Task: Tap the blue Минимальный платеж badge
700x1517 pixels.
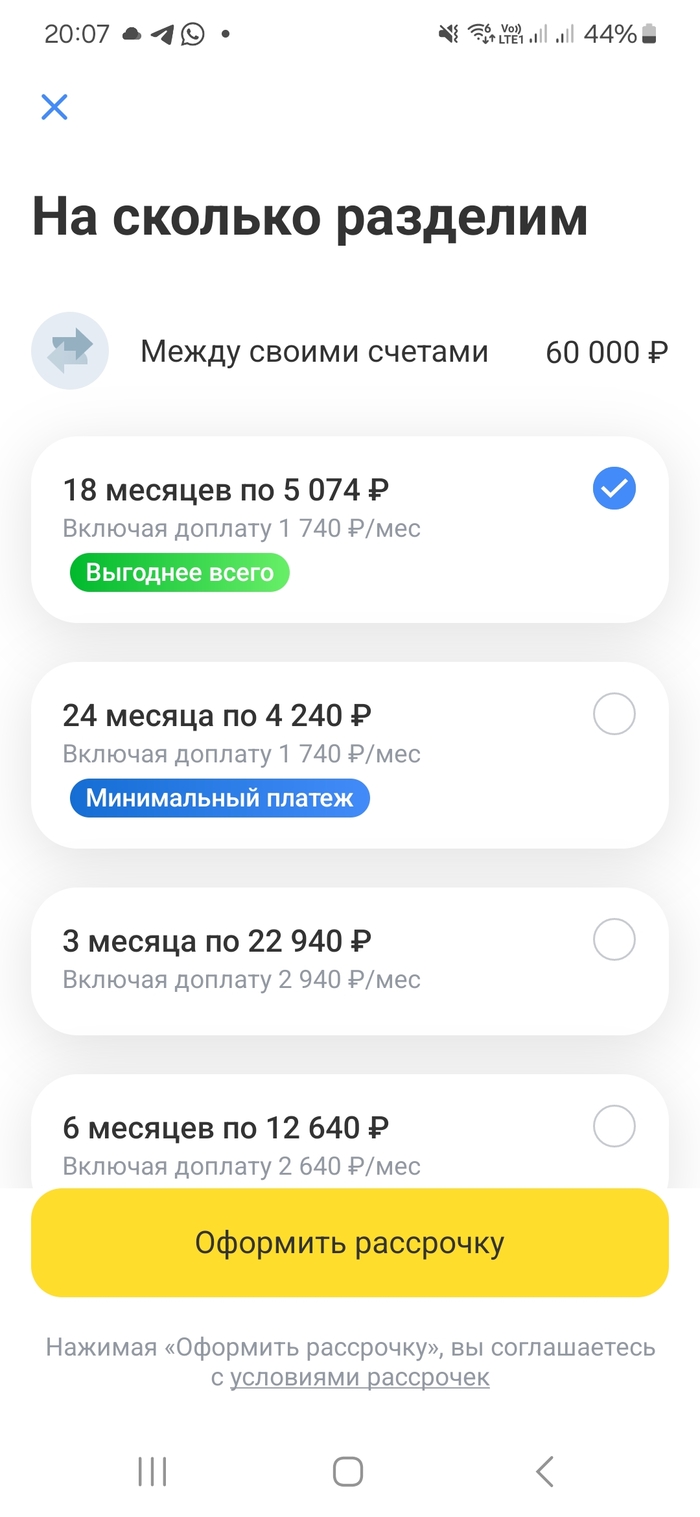Action: 219,798
